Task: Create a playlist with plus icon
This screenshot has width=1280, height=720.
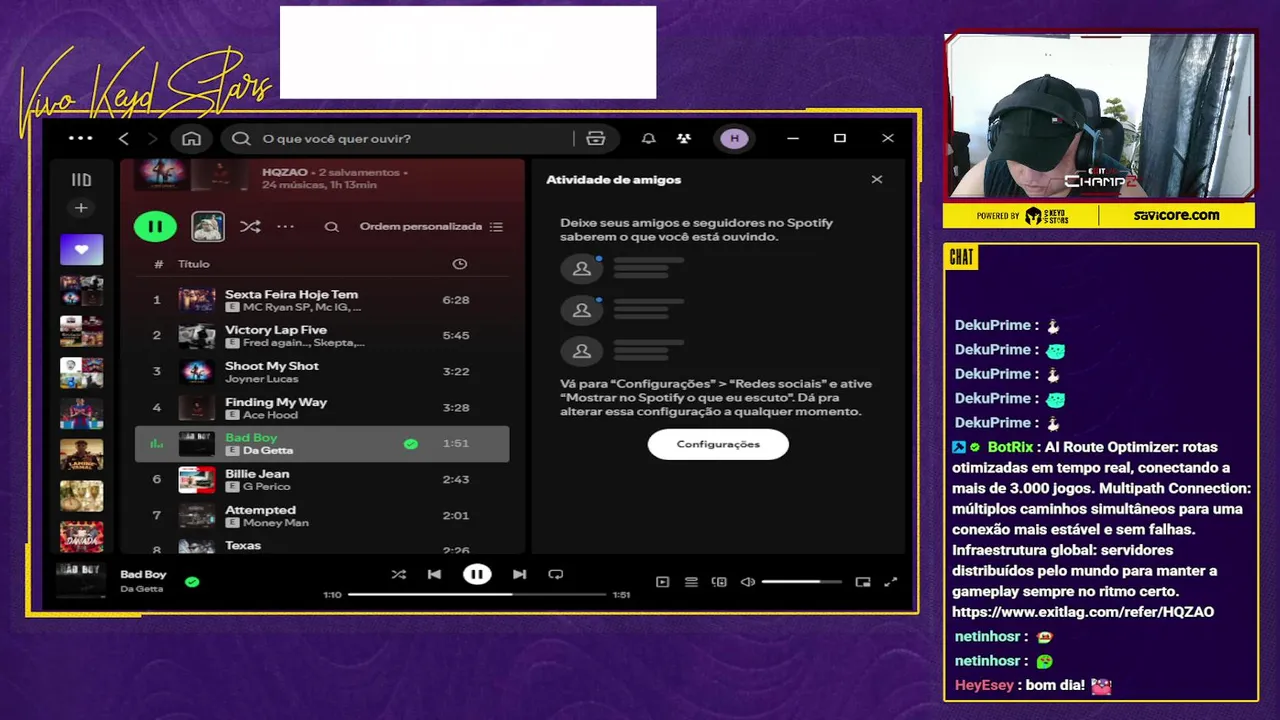Action: (x=81, y=208)
